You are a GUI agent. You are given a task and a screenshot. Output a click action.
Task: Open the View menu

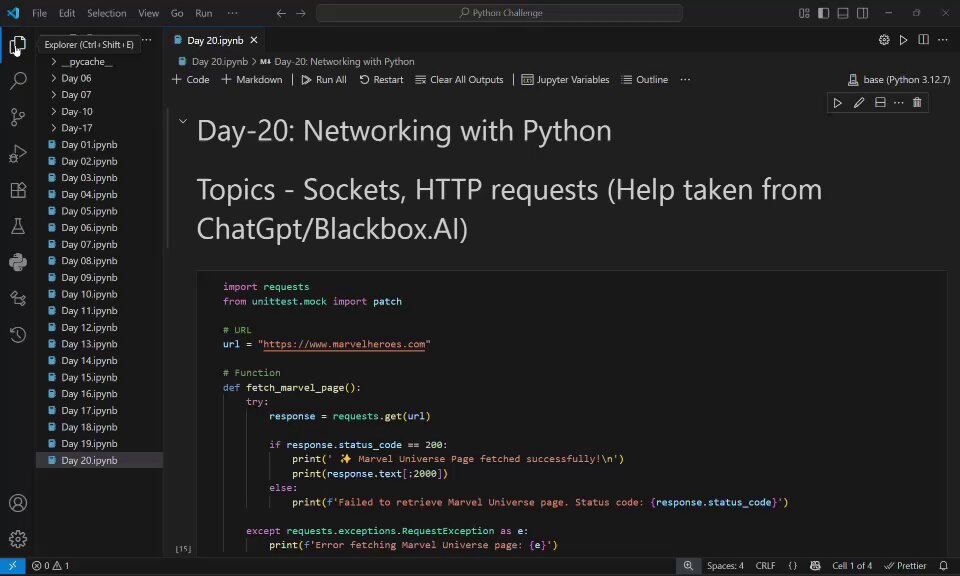148,13
